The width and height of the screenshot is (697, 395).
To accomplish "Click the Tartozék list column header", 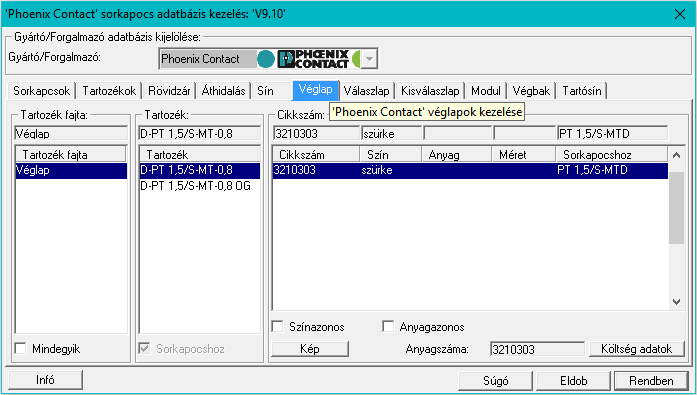I will (200, 155).
